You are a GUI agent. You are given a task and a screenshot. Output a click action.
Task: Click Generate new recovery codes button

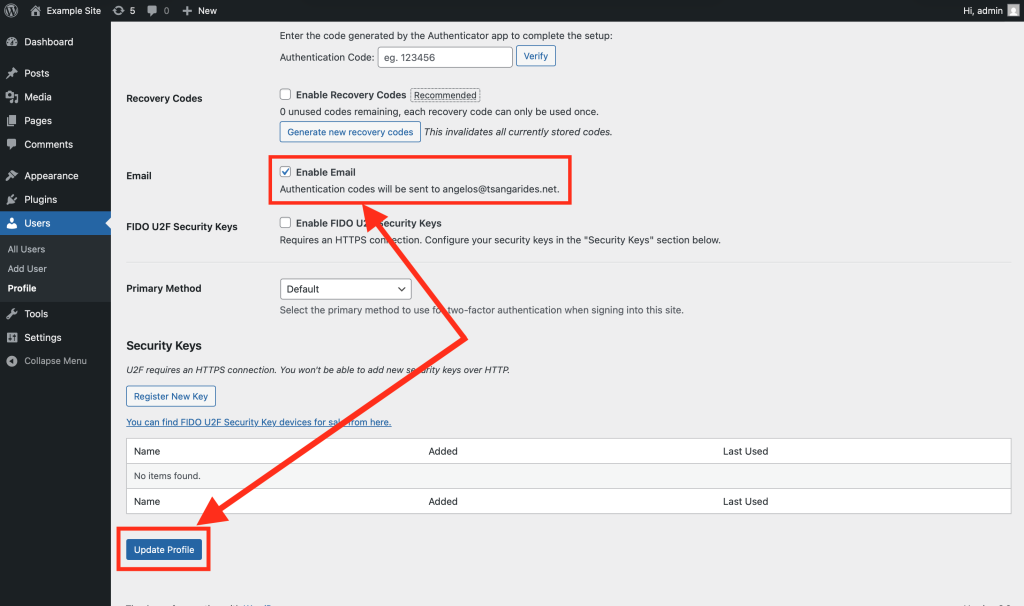[350, 132]
